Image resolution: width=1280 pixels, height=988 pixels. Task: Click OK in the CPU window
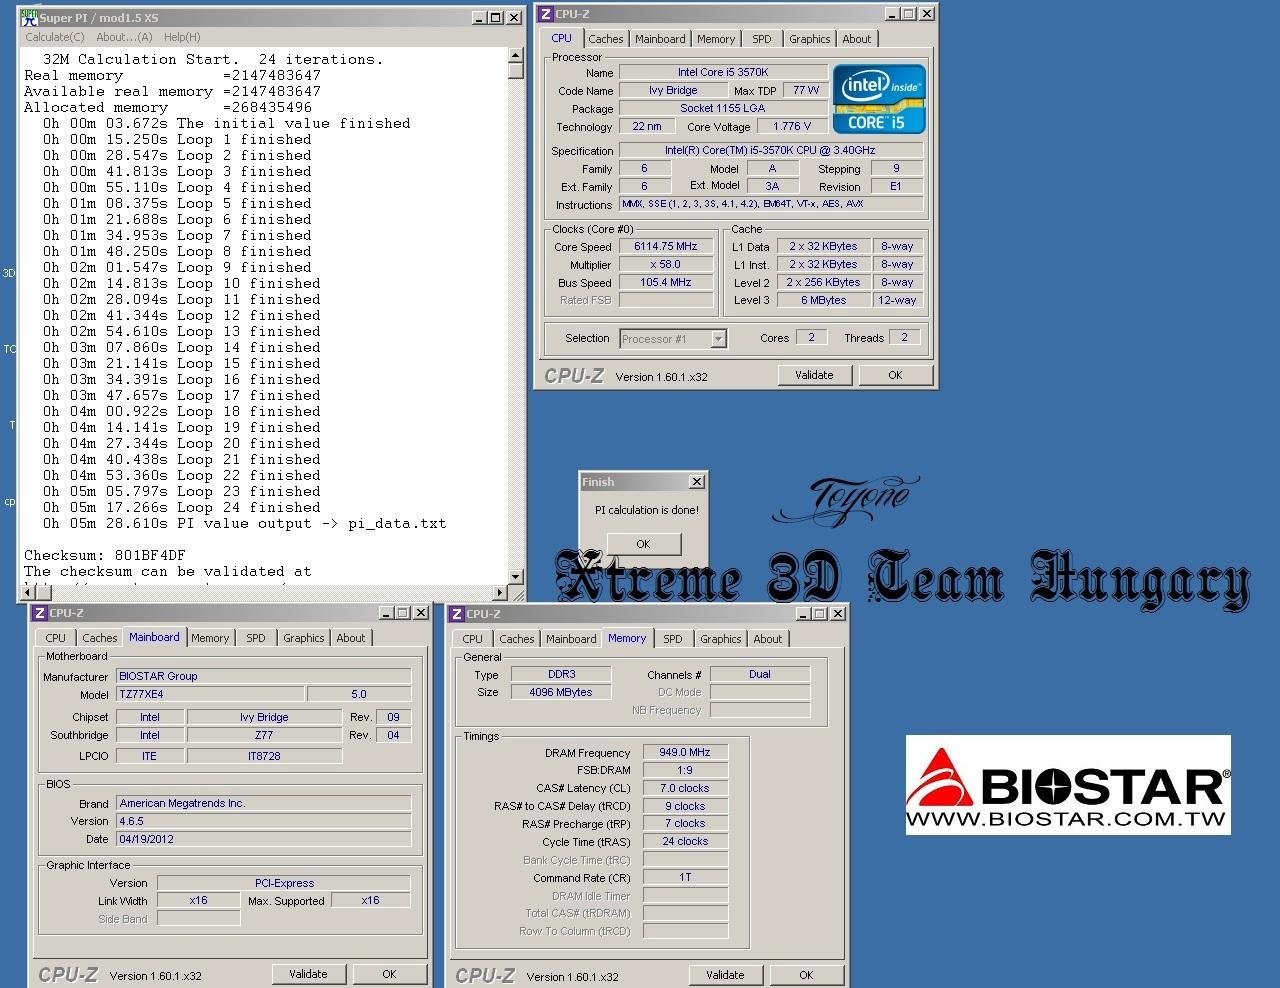click(895, 375)
